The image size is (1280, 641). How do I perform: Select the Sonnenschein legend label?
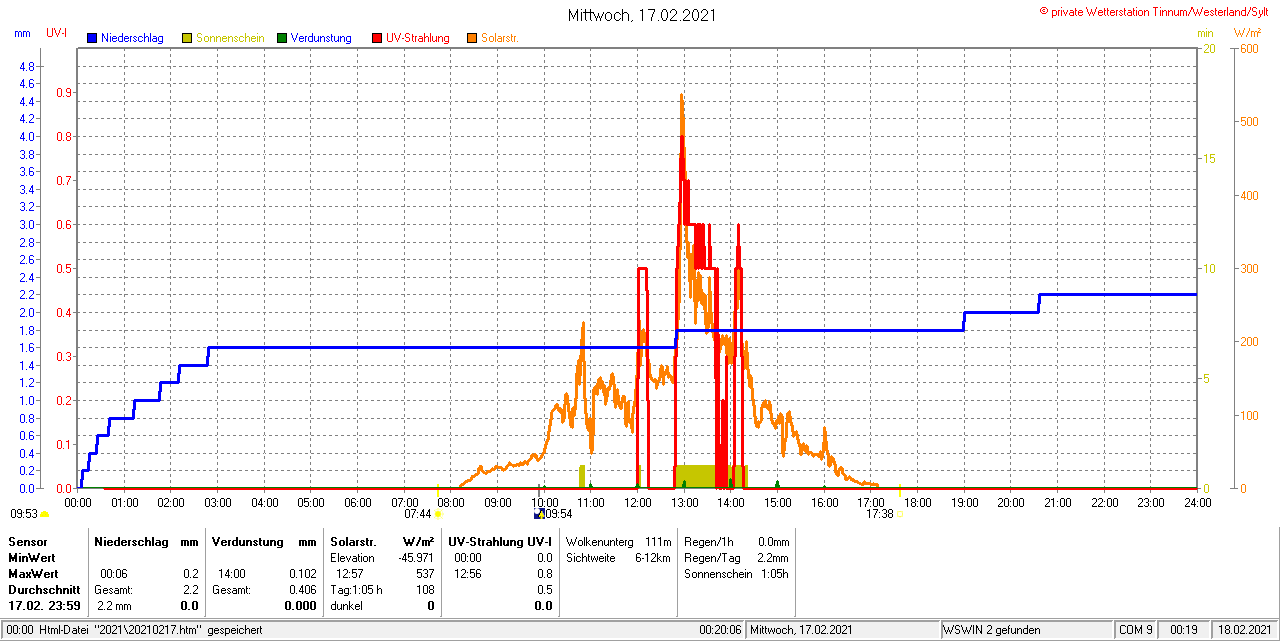pos(230,38)
